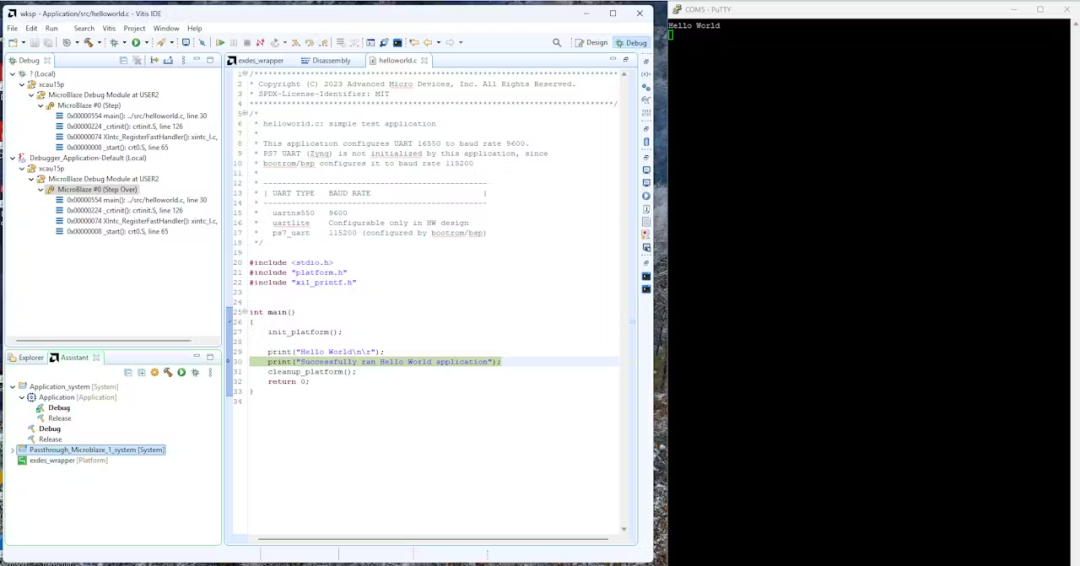Open the dropdown arrow beside the Debug bug icon

[x=123, y=43]
